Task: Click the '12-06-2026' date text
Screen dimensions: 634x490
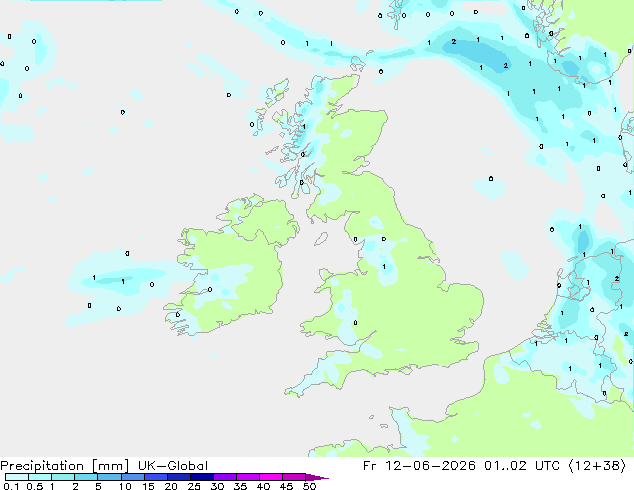Action: (430, 466)
